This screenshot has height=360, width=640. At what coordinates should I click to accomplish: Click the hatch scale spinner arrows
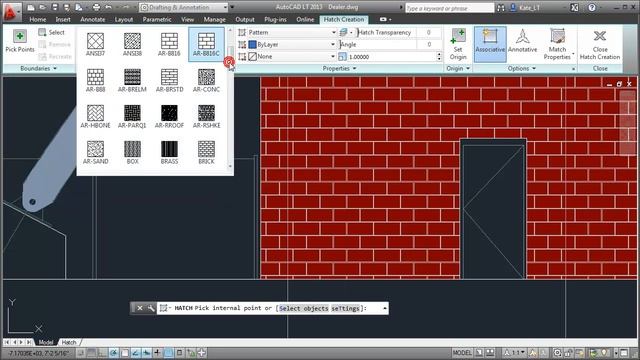(x=439, y=56)
